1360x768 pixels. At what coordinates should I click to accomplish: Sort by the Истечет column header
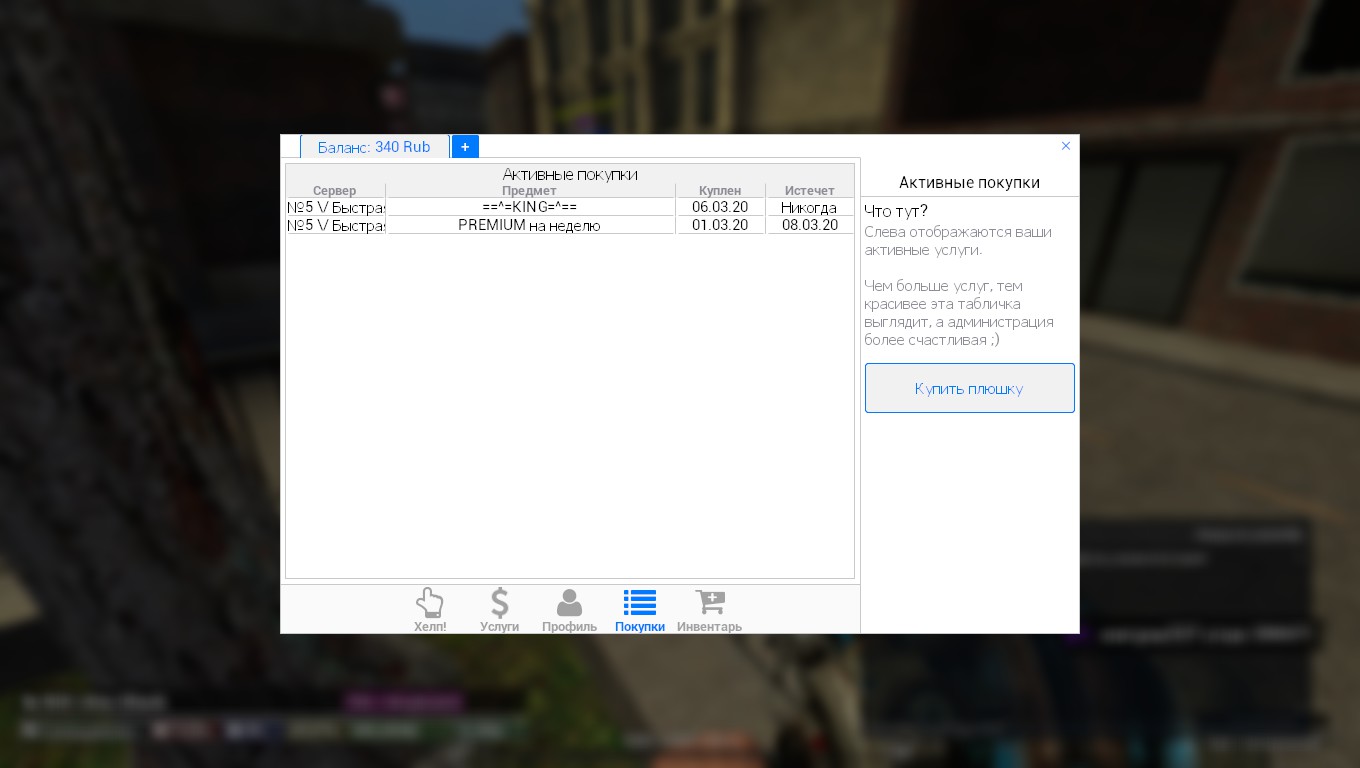click(809, 191)
